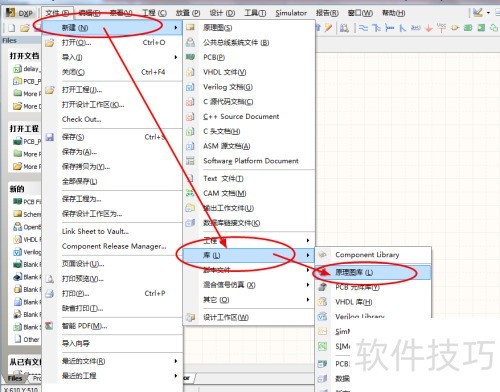Click the icon beside C 源代码文档(C)
Viewport: 500px width, 392px height.
click(190, 102)
